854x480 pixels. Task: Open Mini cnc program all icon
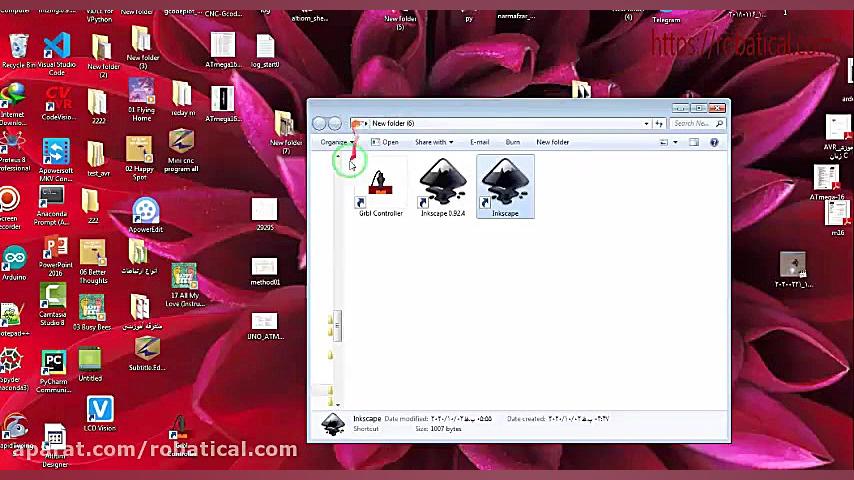pos(181,151)
